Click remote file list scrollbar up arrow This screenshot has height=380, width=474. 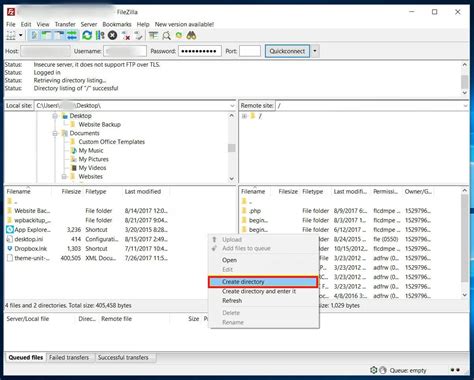tap(465, 190)
